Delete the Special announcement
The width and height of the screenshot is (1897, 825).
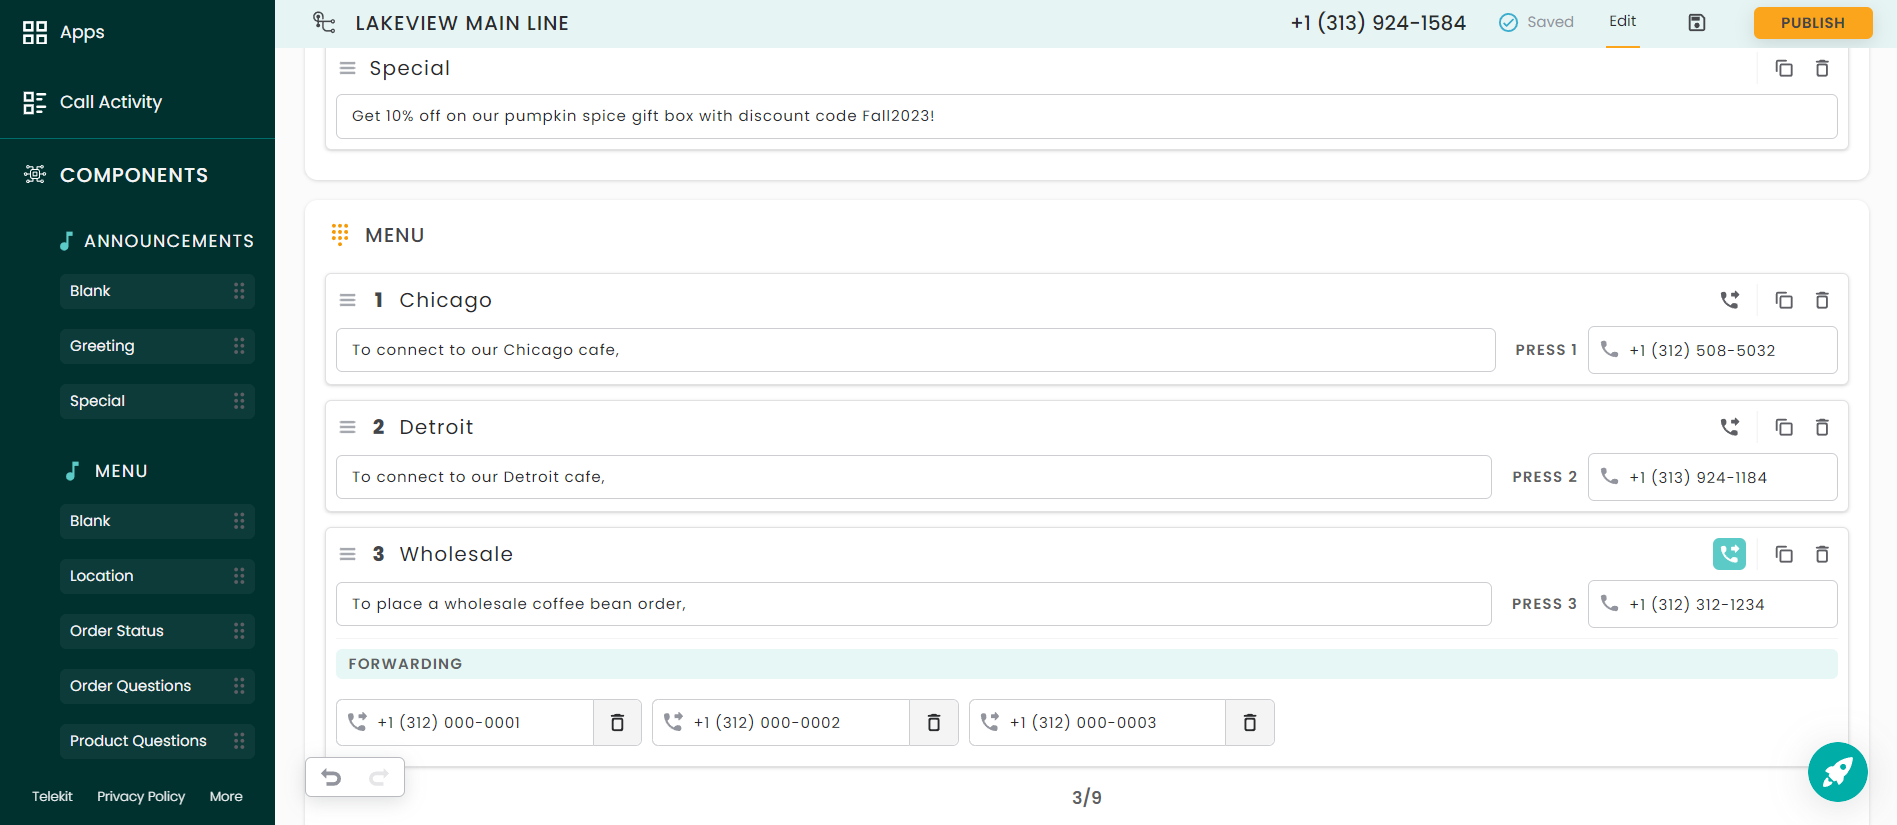(x=1822, y=68)
